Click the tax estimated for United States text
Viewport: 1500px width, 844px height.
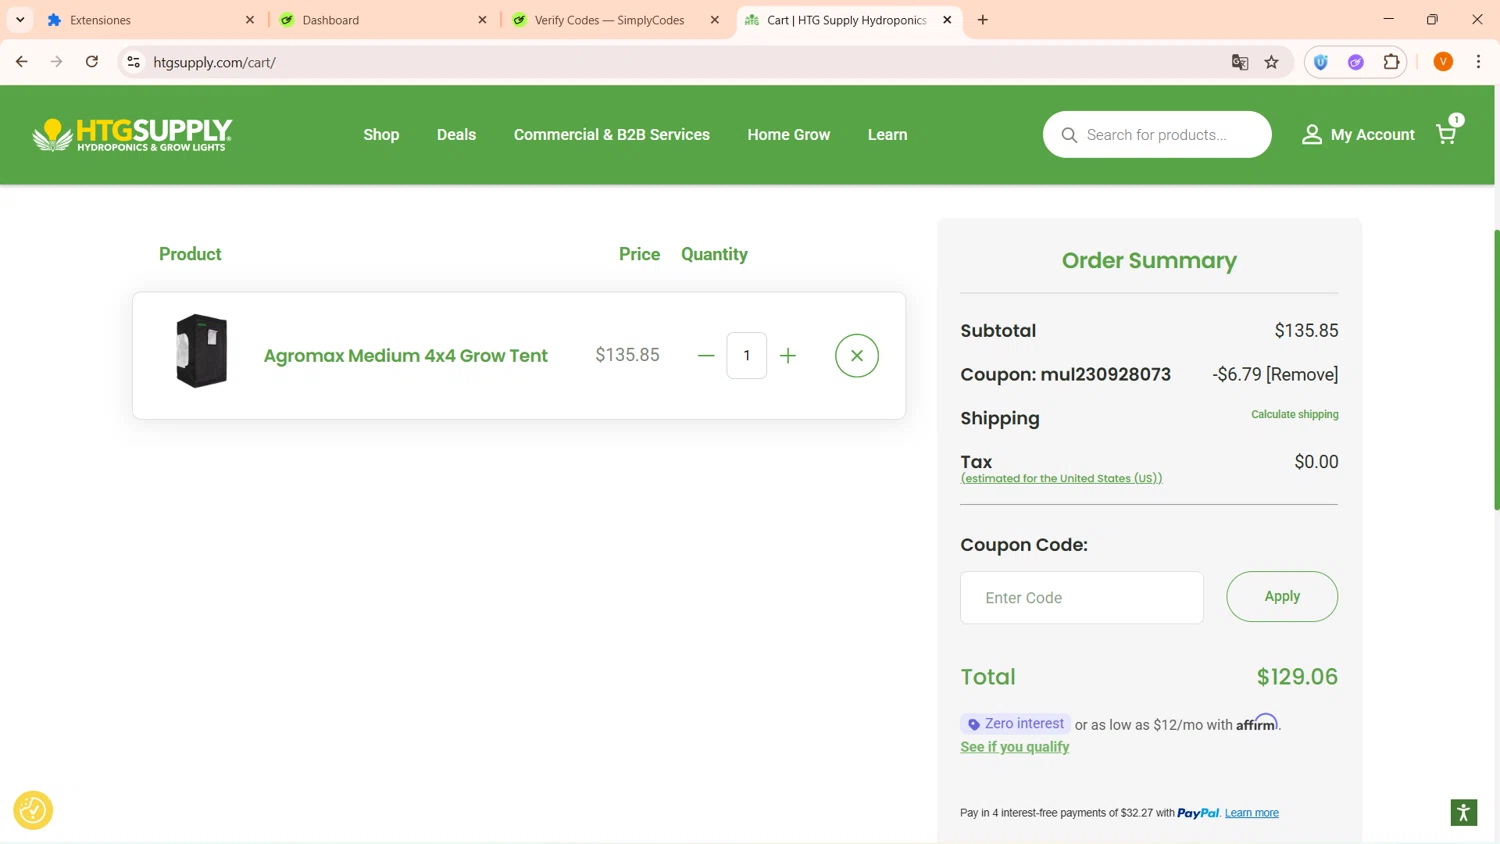pyautogui.click(x=1061, y=478)
